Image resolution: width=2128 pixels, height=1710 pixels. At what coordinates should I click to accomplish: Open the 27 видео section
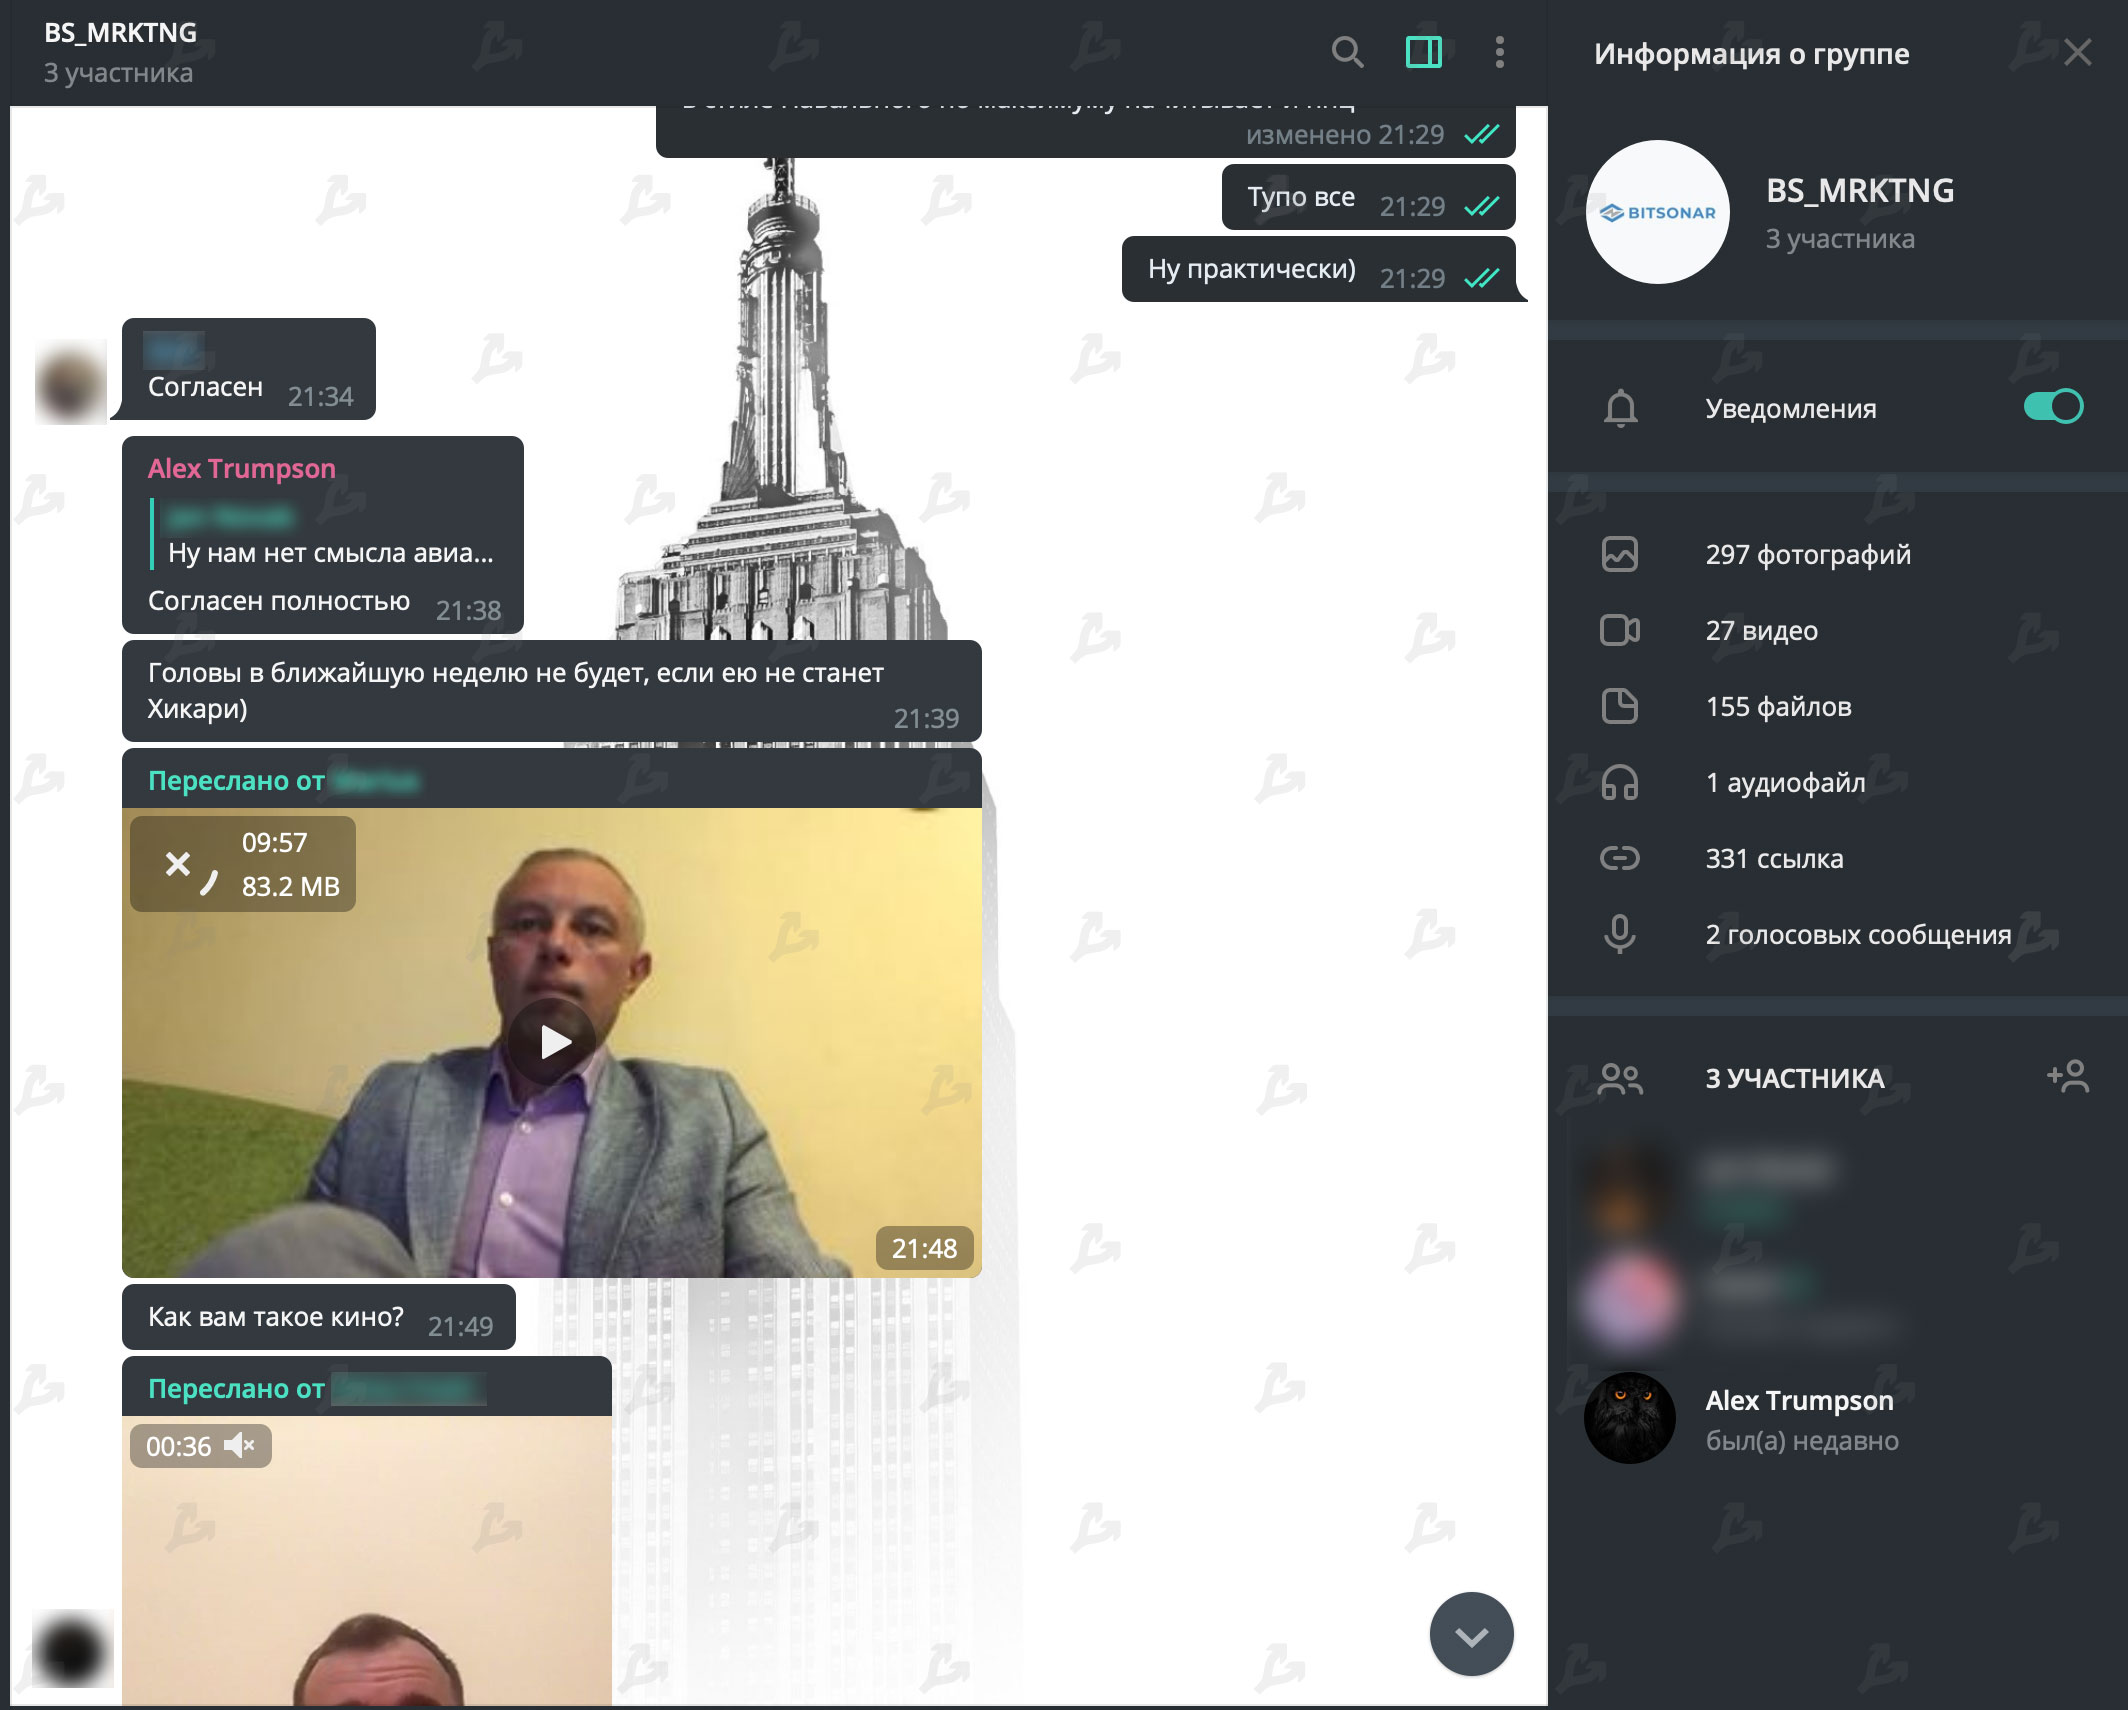pos(1761,630)
